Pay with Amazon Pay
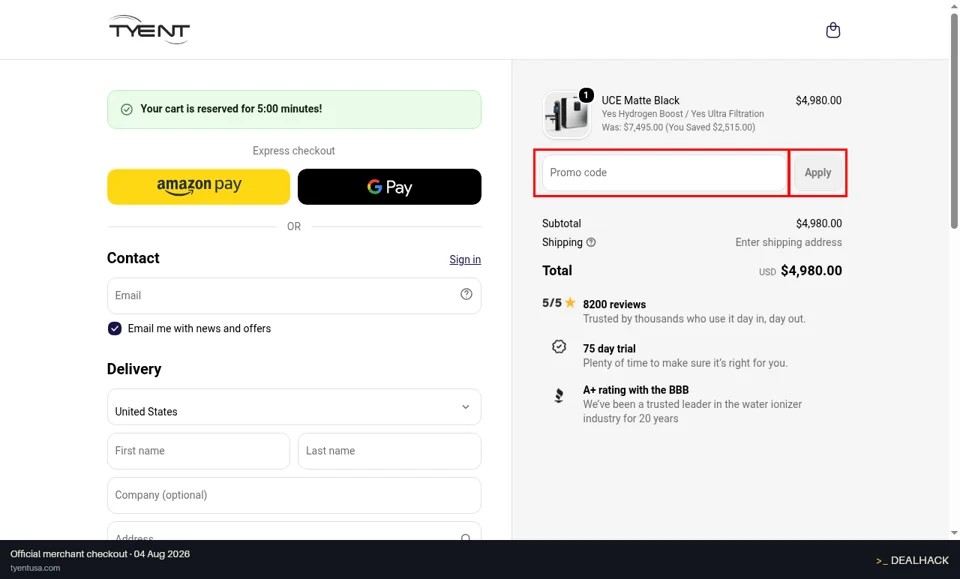This screenshot has width=960, height=579. (x=198, y=187)
